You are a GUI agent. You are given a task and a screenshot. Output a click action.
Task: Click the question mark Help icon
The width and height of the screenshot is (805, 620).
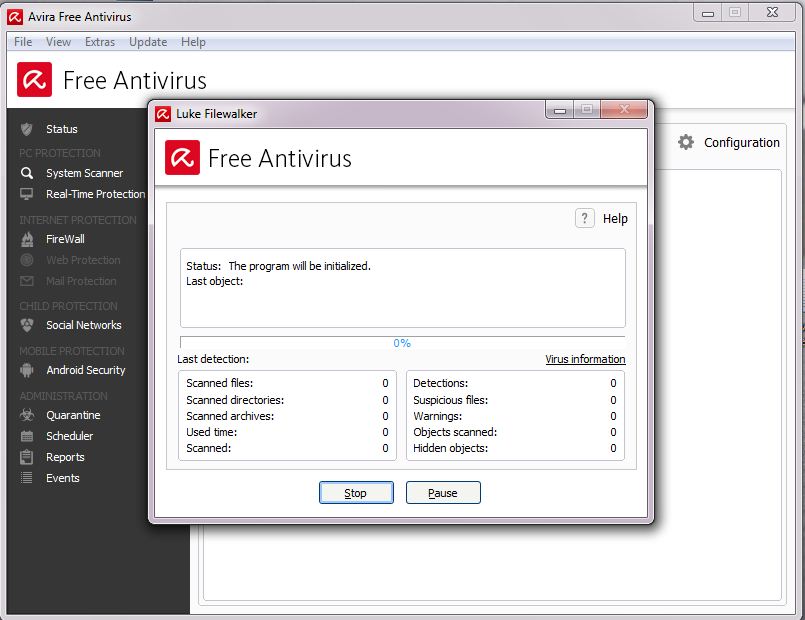(x=585, y=218)
